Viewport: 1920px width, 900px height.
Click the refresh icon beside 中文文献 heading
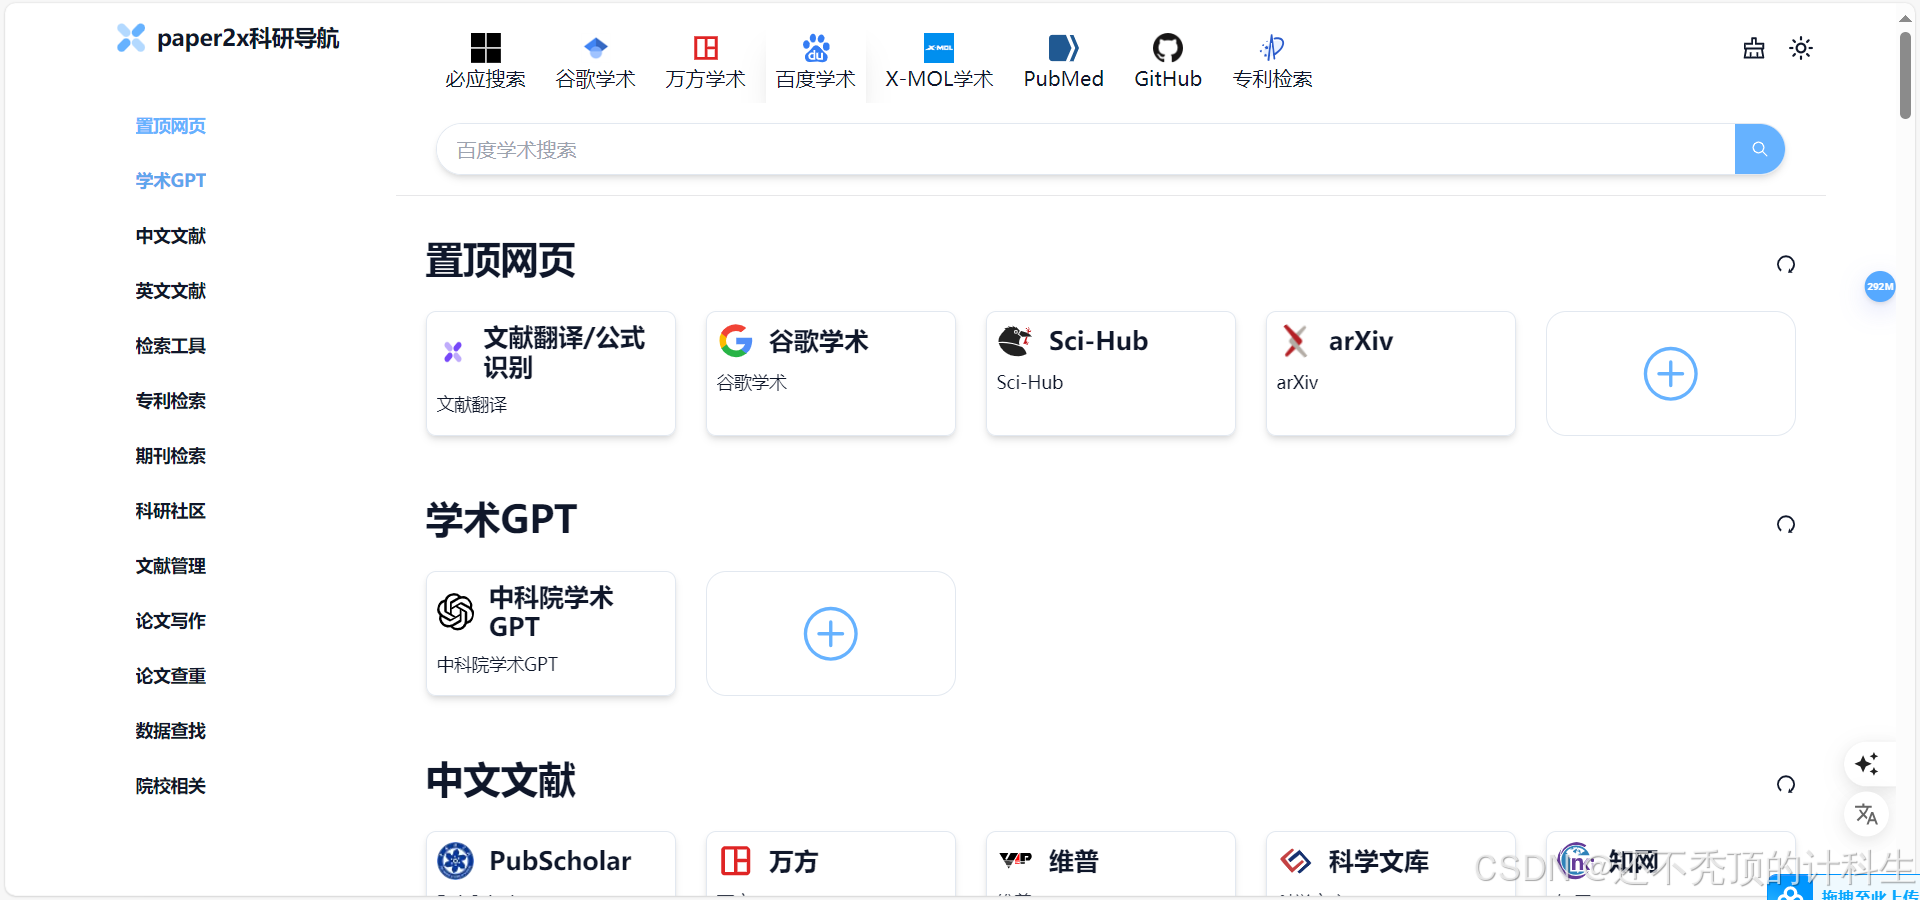click(1786, 784)
